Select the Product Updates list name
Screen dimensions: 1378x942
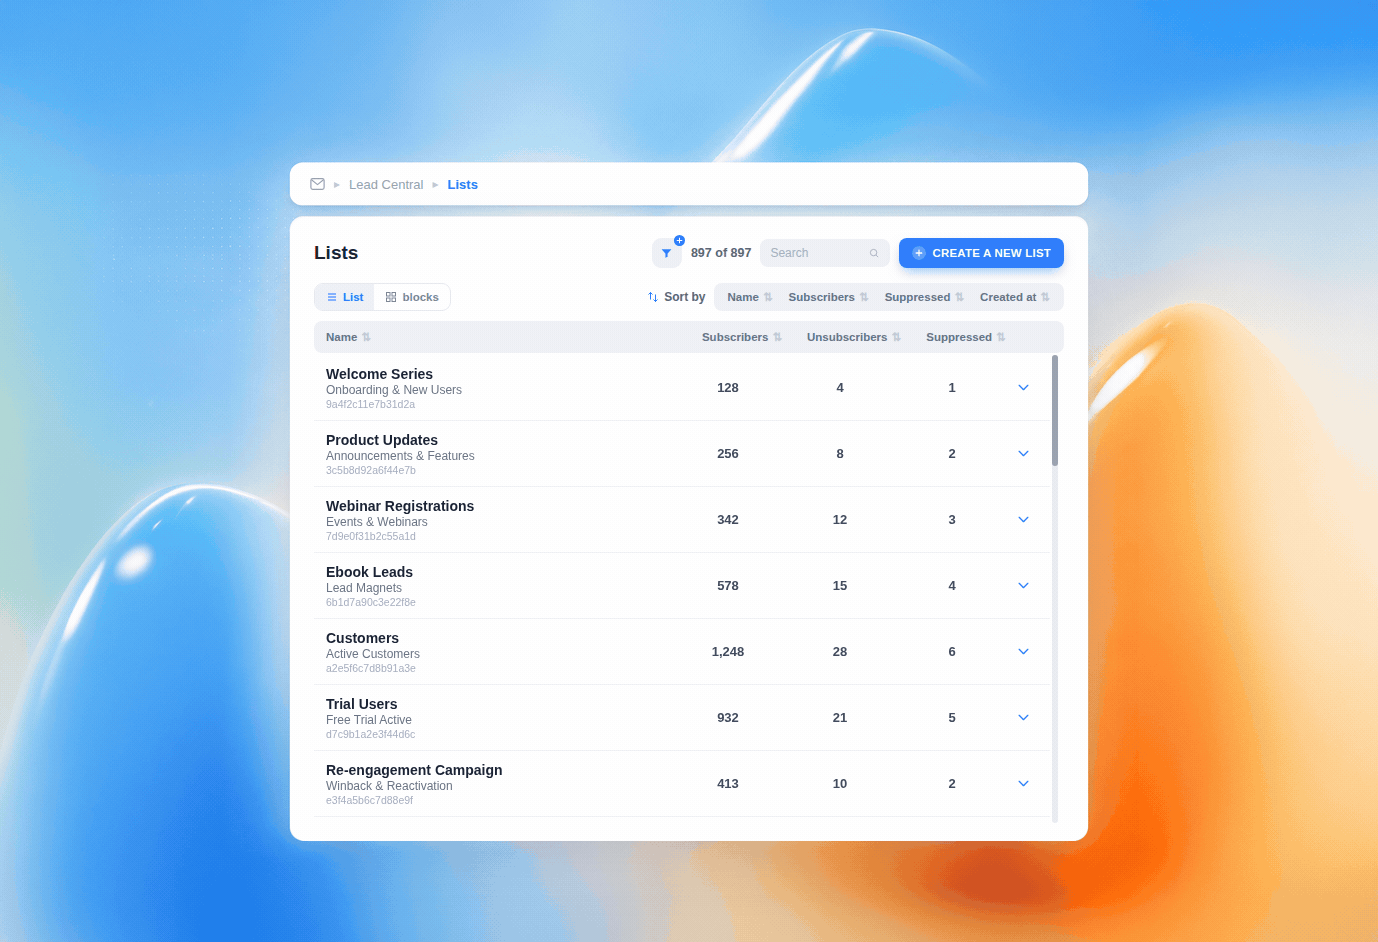[x=382, y=440]
